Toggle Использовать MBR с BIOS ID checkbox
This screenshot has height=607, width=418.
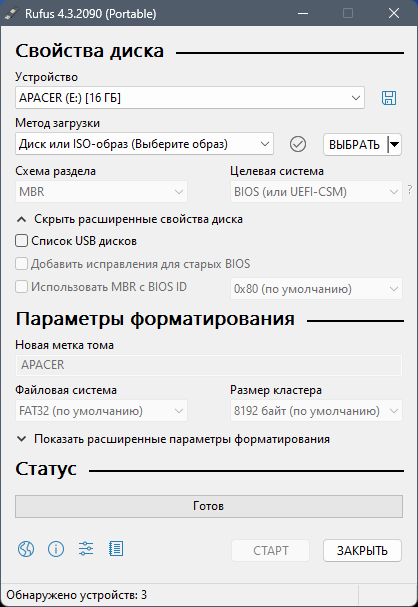coord(21,287)
